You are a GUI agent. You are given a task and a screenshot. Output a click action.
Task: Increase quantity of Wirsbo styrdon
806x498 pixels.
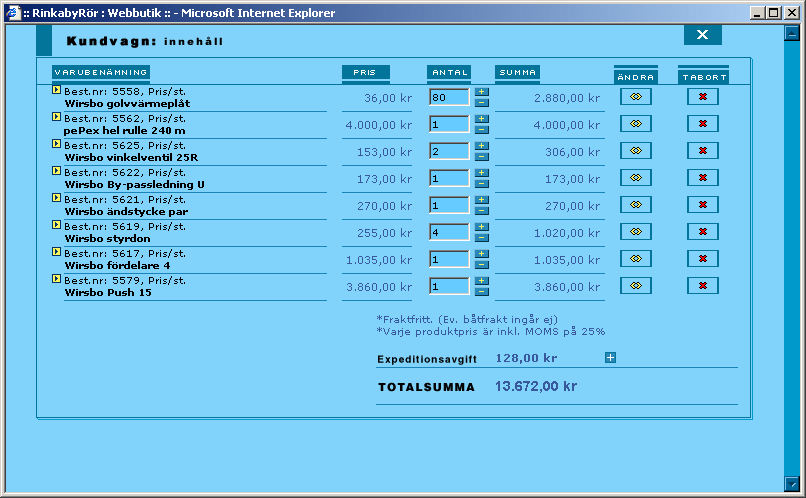[481, 227]
